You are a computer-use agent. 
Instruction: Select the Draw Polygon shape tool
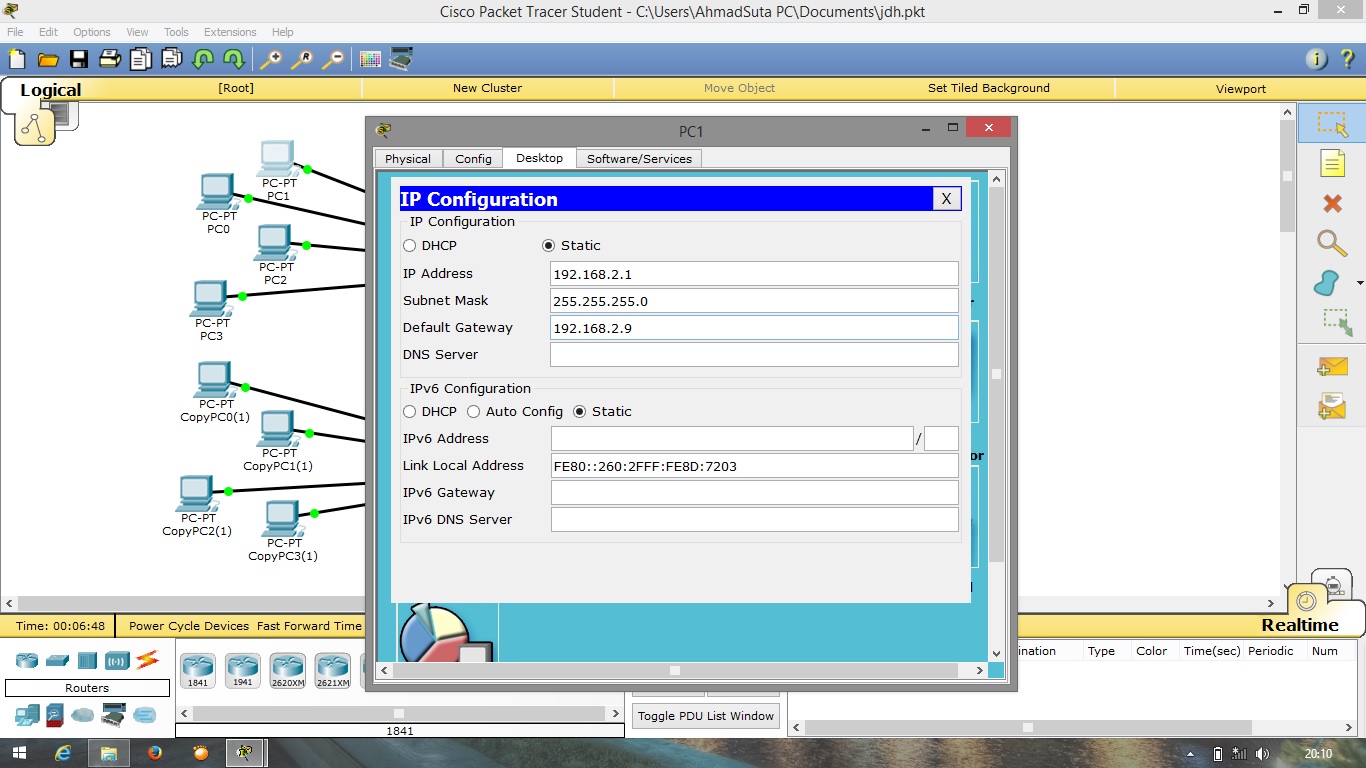[1327, 283]
